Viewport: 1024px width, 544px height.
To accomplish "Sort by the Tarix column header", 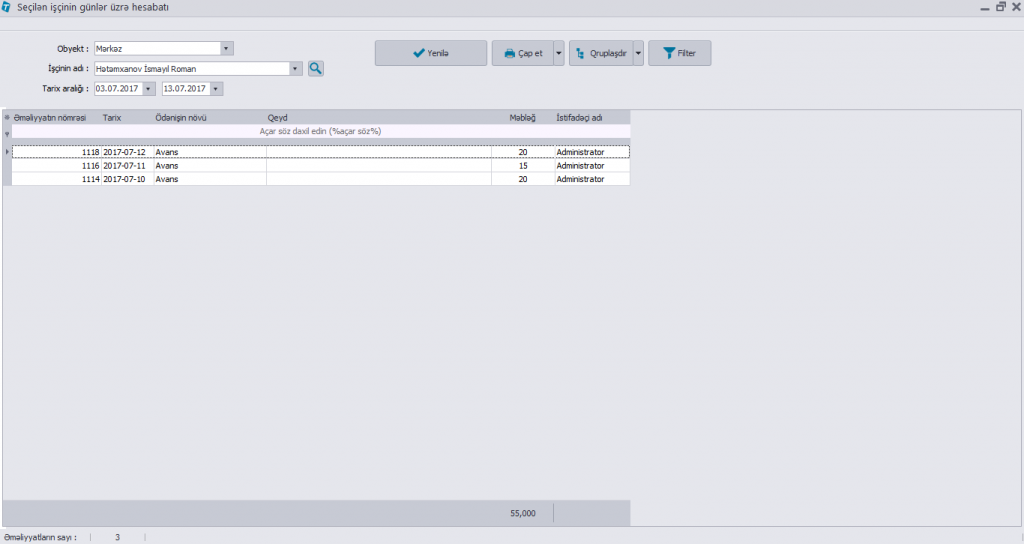I will coord(112,117).
